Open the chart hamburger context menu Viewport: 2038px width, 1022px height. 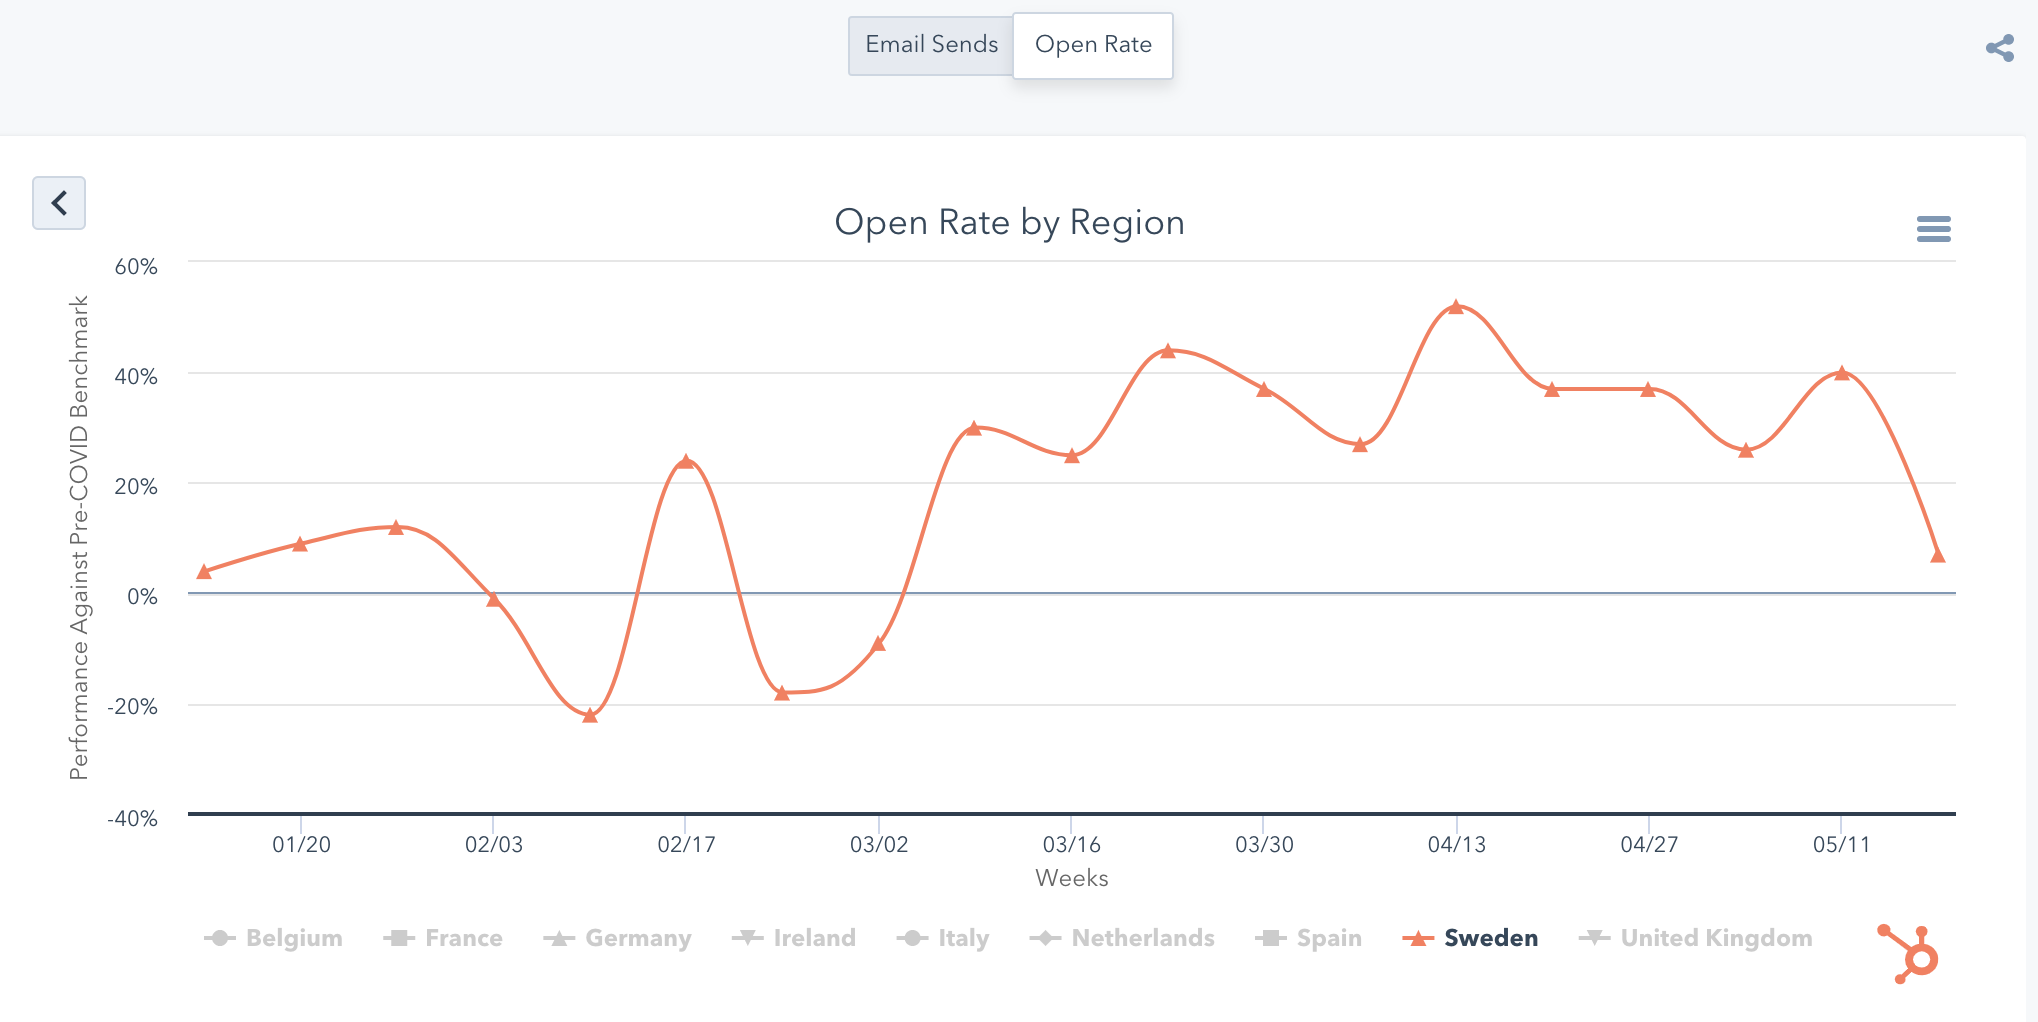1933,229
